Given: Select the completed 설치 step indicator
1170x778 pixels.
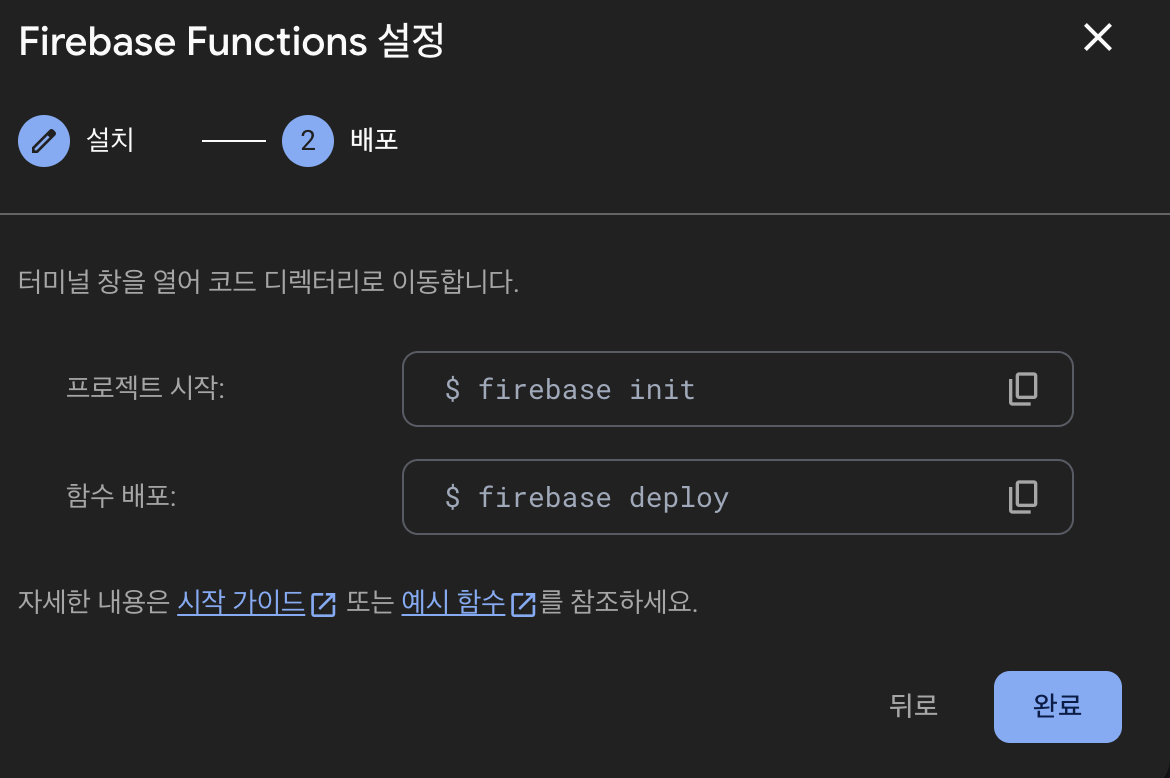Looking at the screenshot, I should pos(43,140).
